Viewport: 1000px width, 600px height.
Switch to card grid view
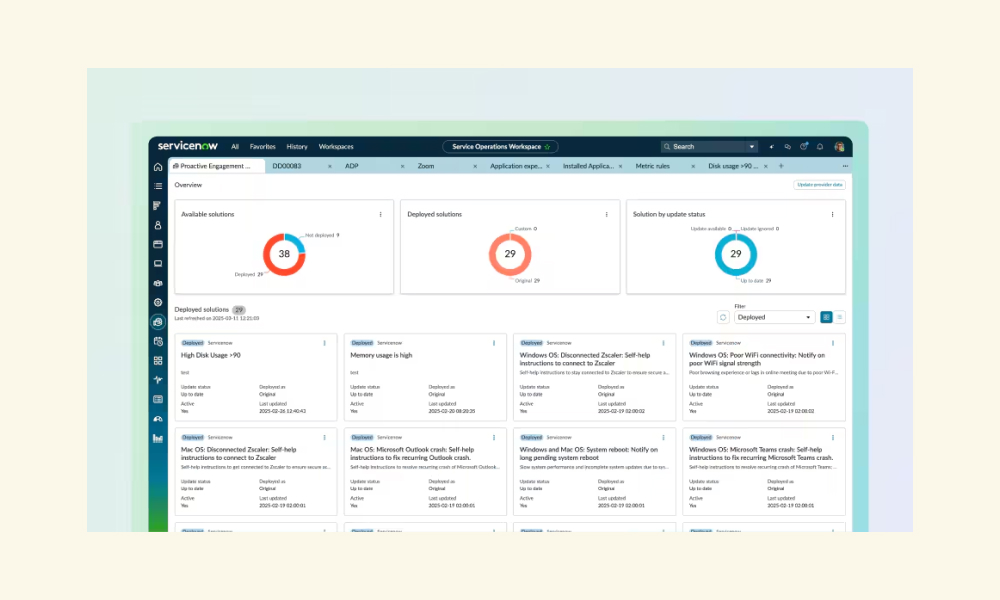click(x=826, y=317)
